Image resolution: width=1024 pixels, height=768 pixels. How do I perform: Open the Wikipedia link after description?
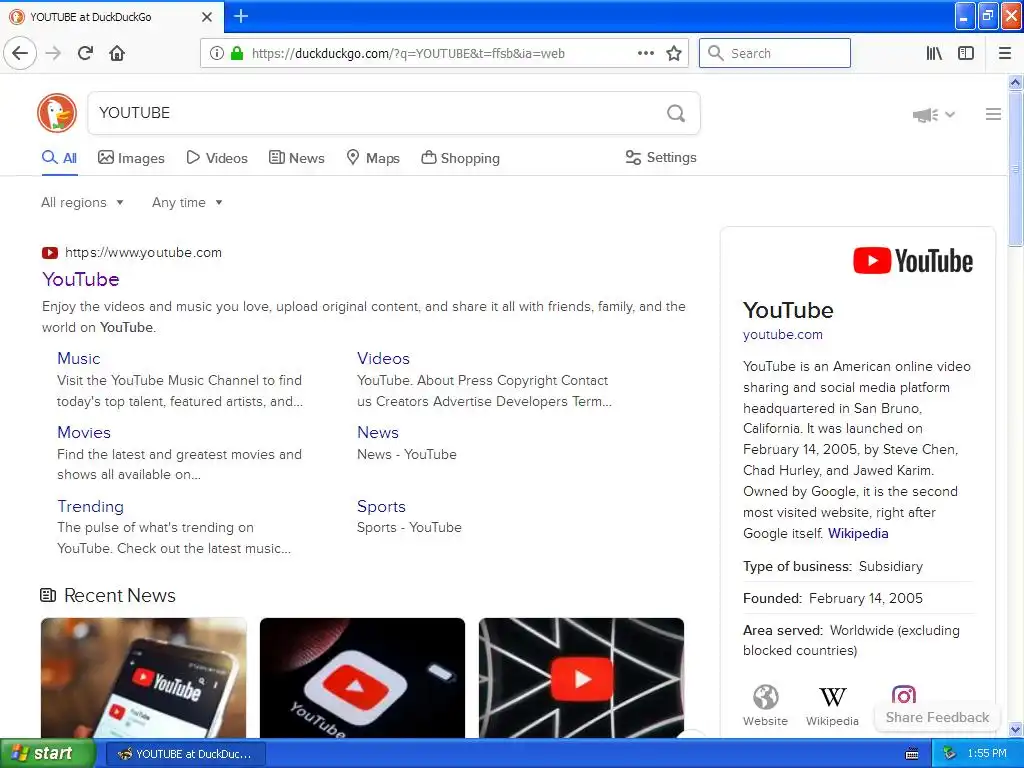(x=858, y=534)
